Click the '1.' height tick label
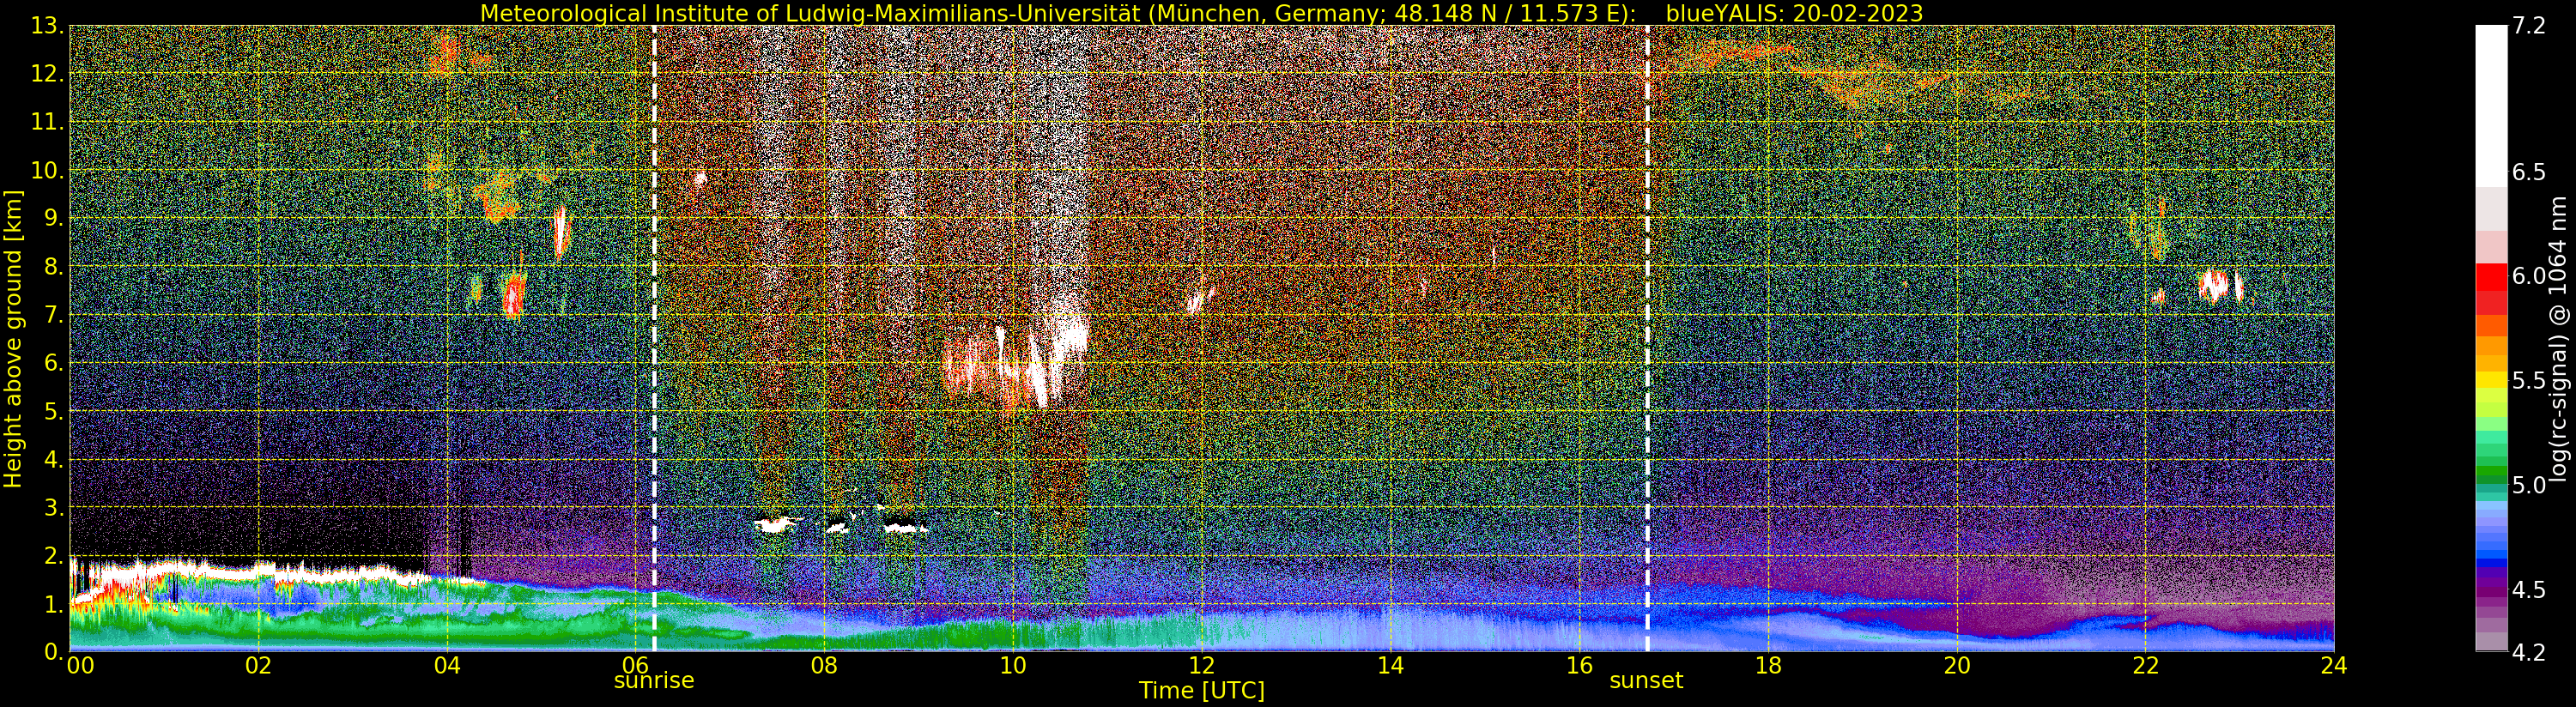This screenshot has width=2576, height=707. click(x=54, y=603)
